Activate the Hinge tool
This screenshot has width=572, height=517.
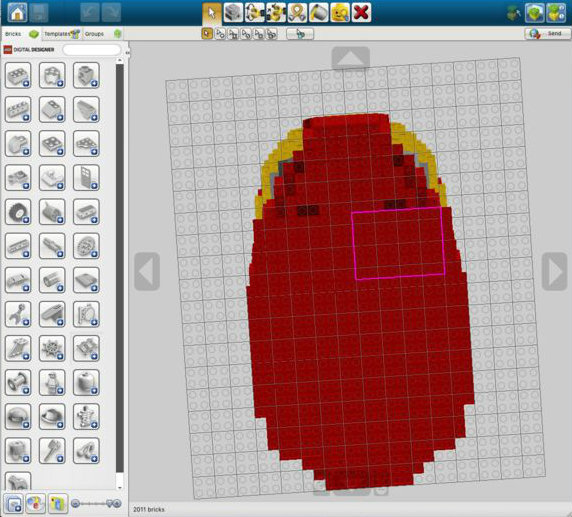click(255, 13)
